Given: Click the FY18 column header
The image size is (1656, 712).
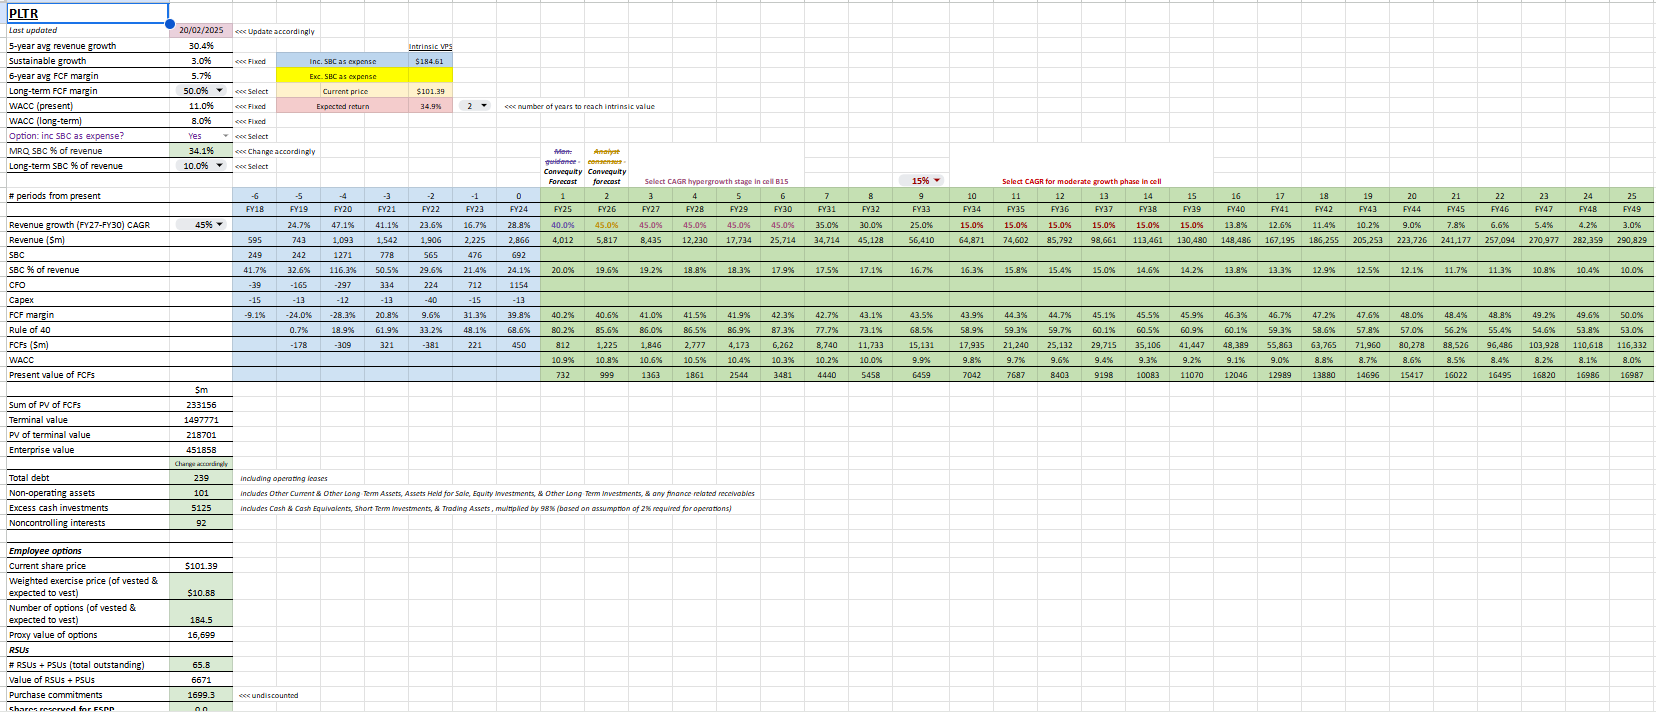Looking at the screenshot, I should [x=255, y=210].
